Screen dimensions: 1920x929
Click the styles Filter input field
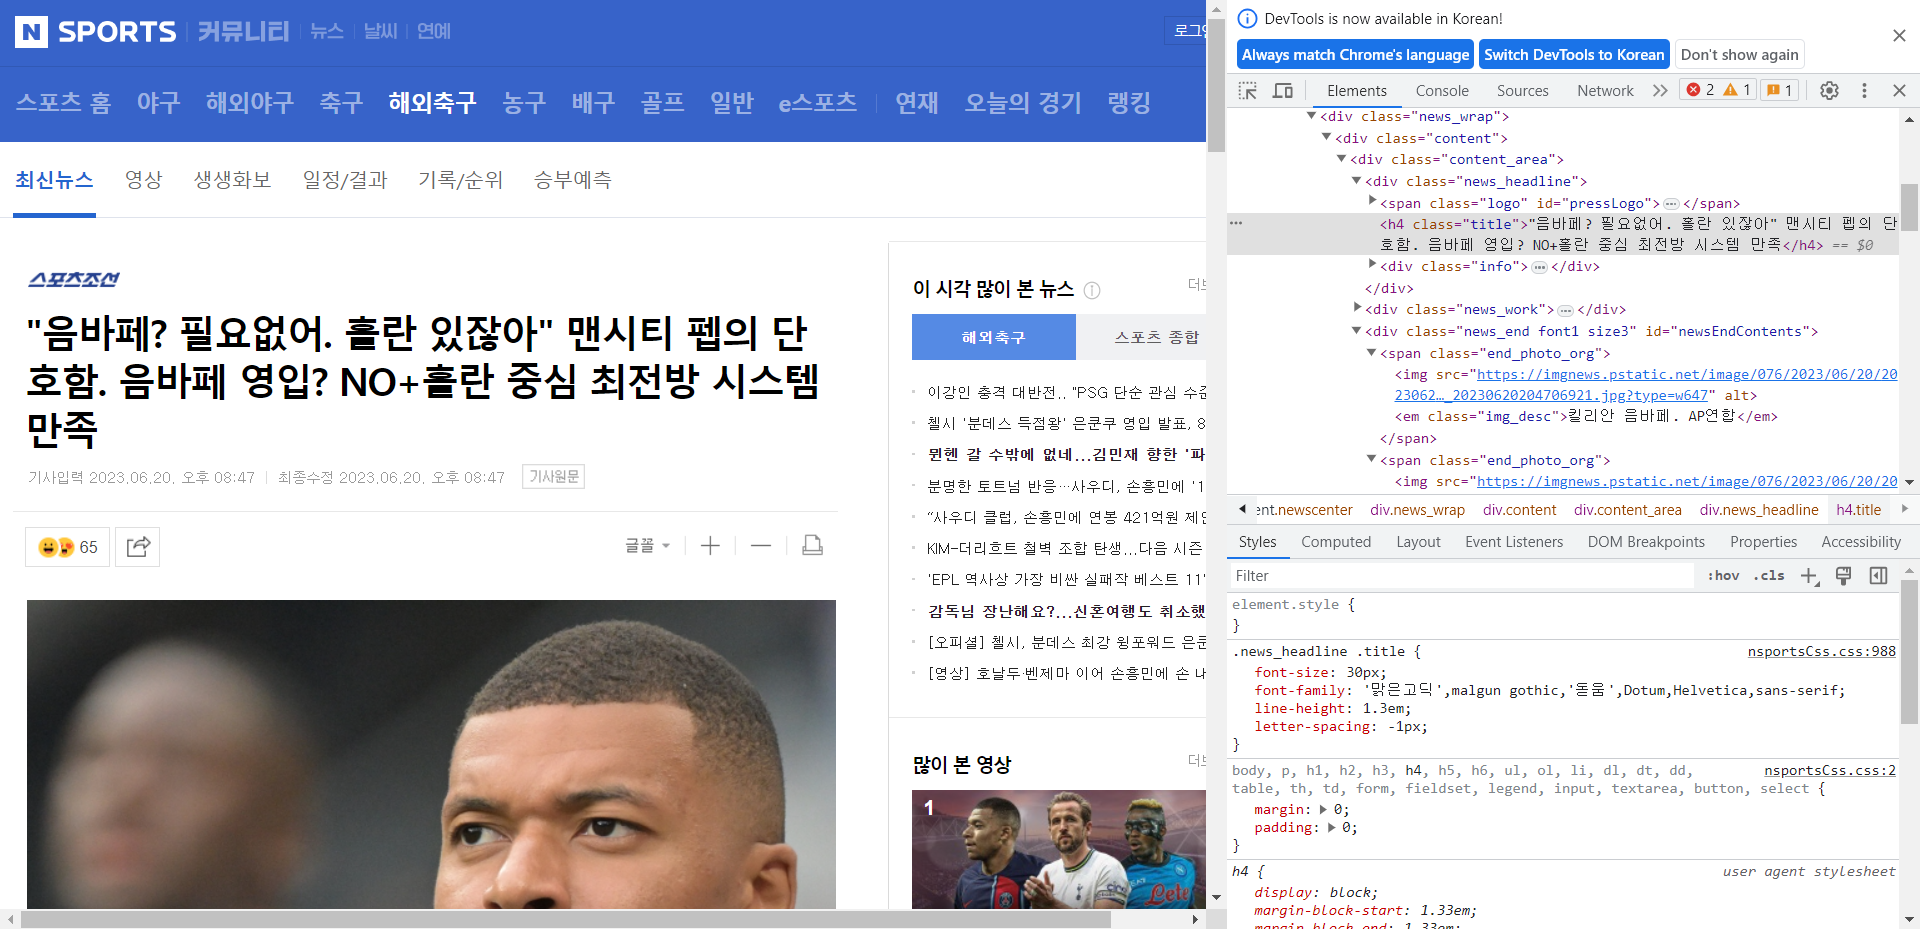pyautogui.click(x=1460, y=575)
